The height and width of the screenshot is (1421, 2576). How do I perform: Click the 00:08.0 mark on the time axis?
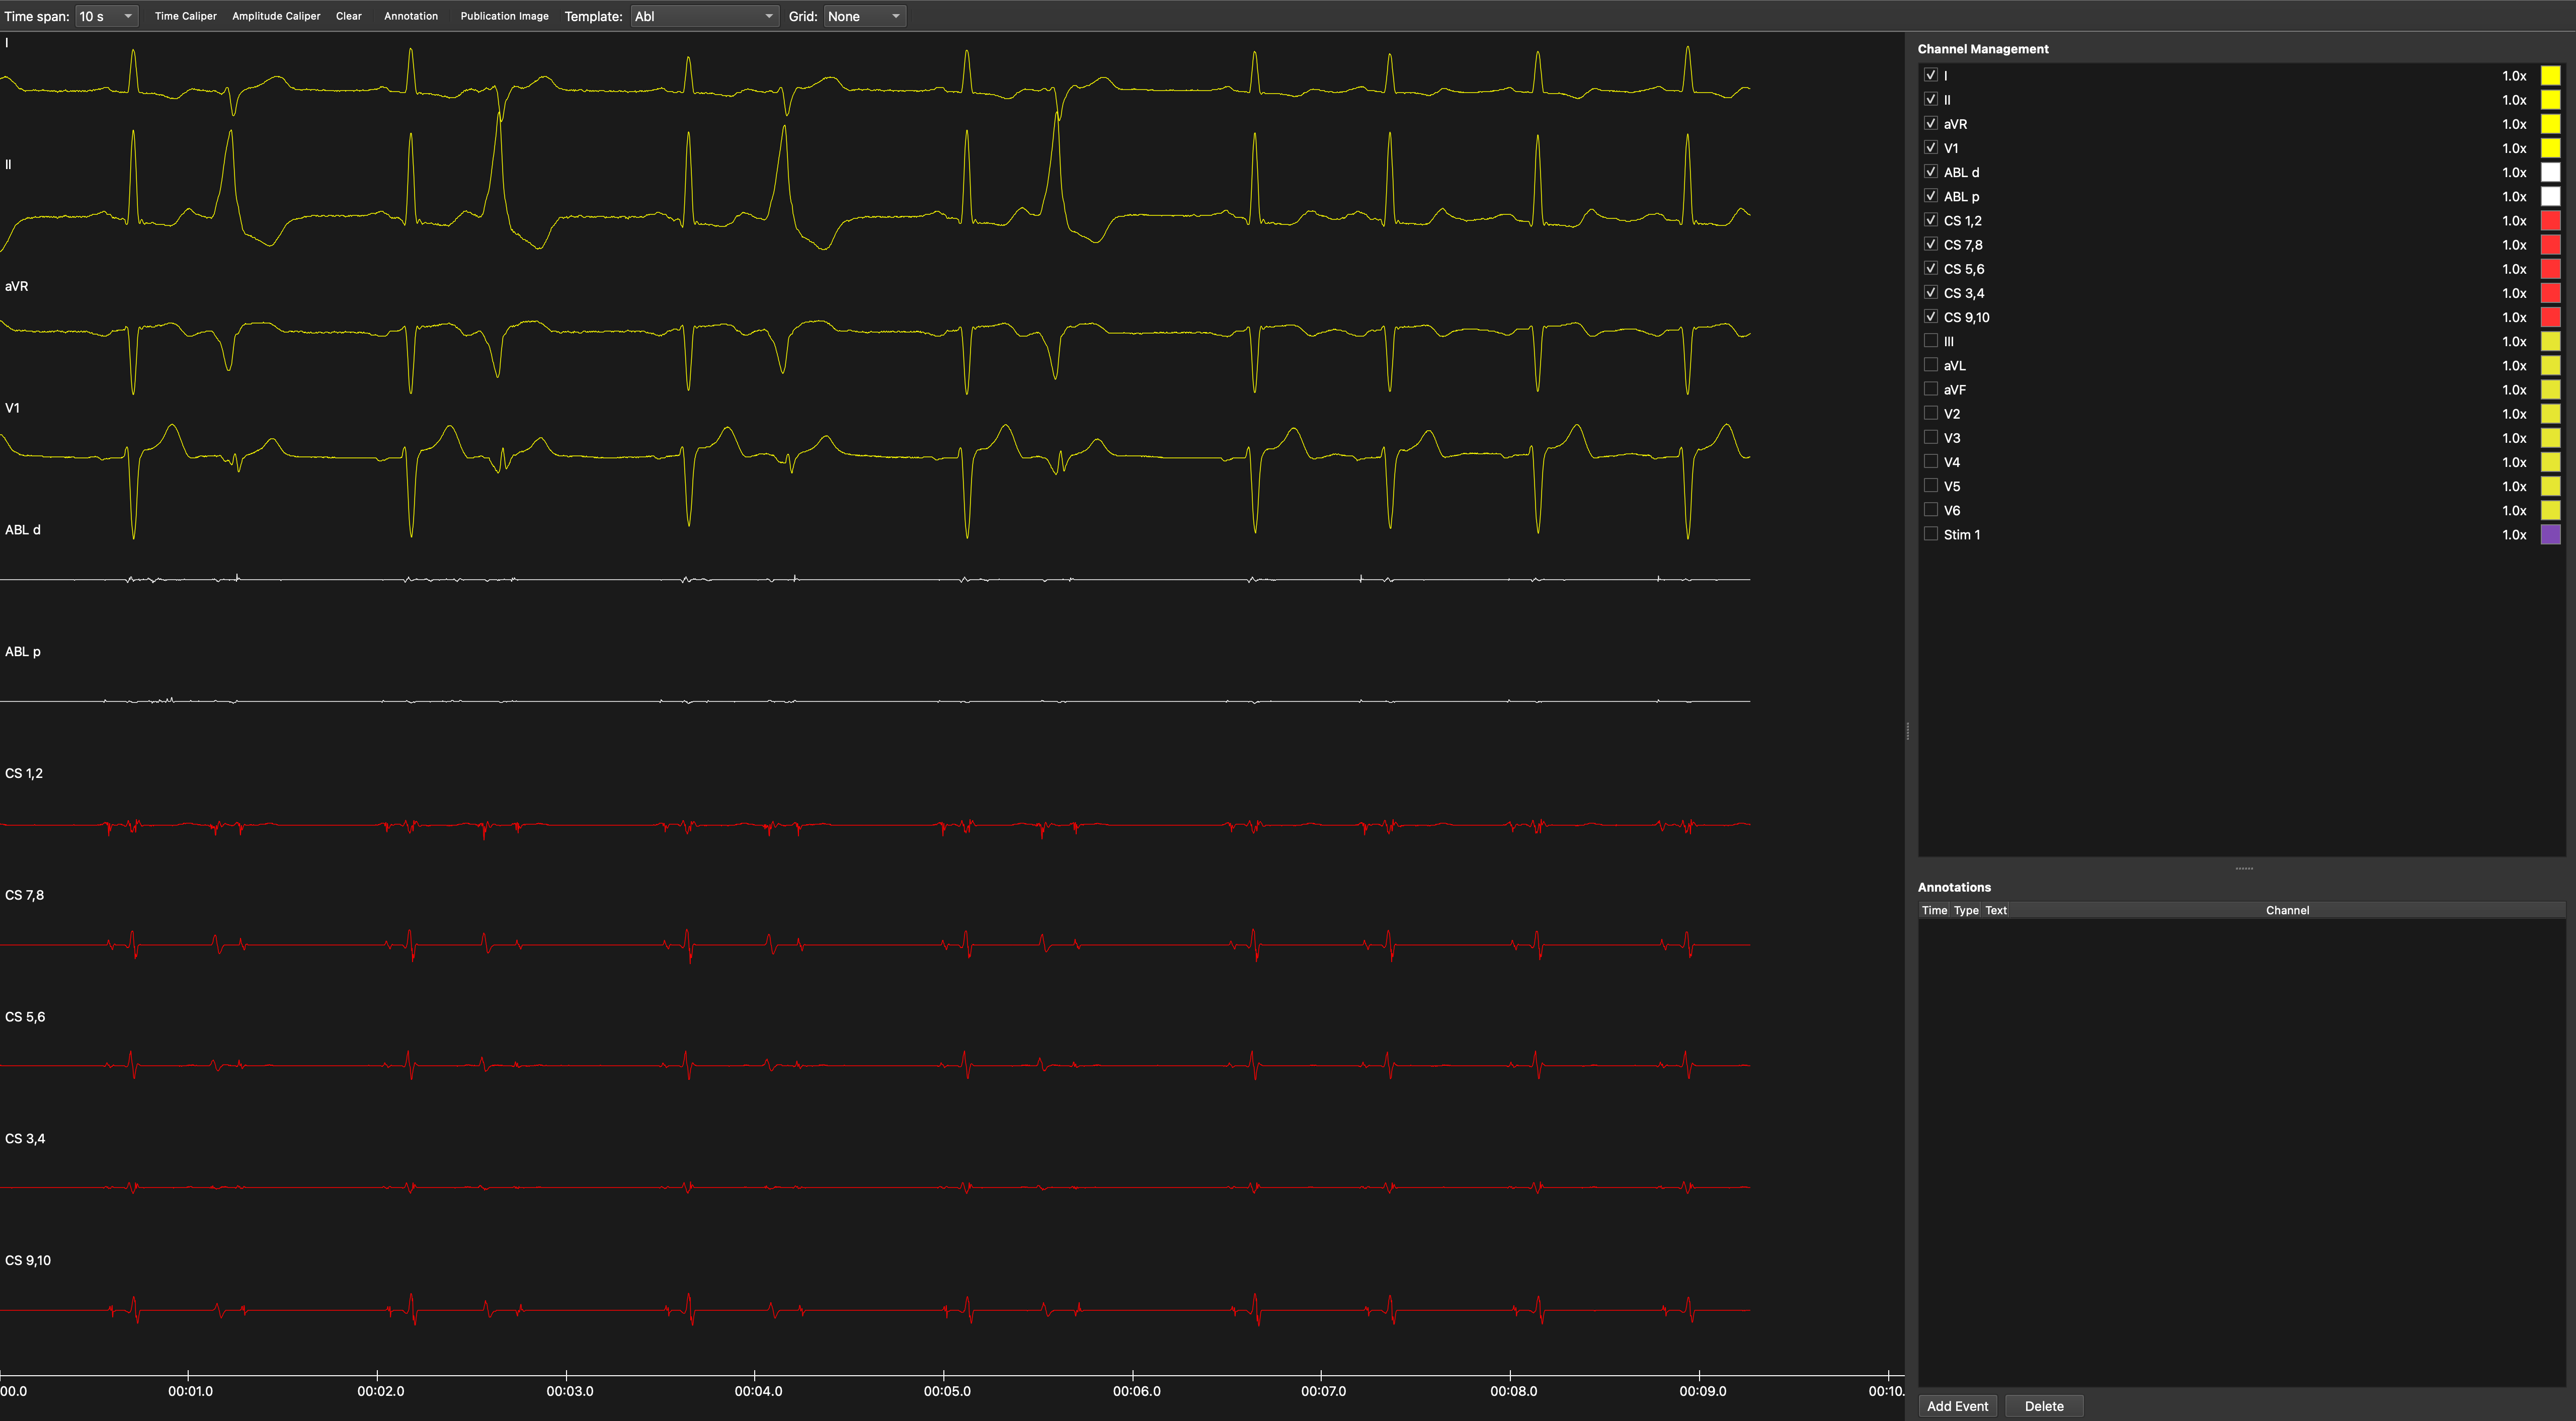(1513, 1391)
